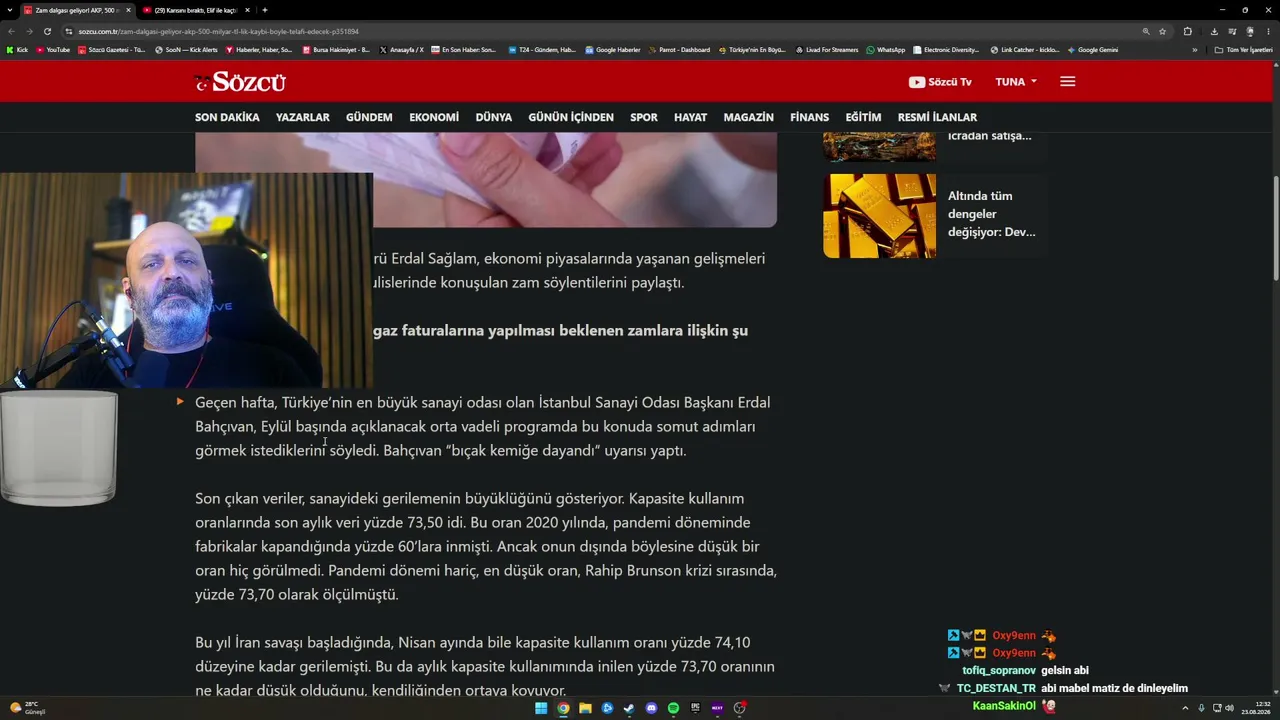The height and width of the screenshot is (720, 1280).
Task: Open the Windows Start button
Action: pos(541,708)
